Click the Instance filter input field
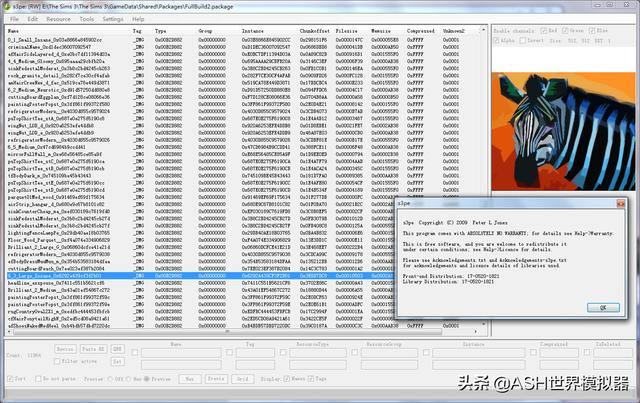The width and height of the screenshot is (640, 403). 478,352
